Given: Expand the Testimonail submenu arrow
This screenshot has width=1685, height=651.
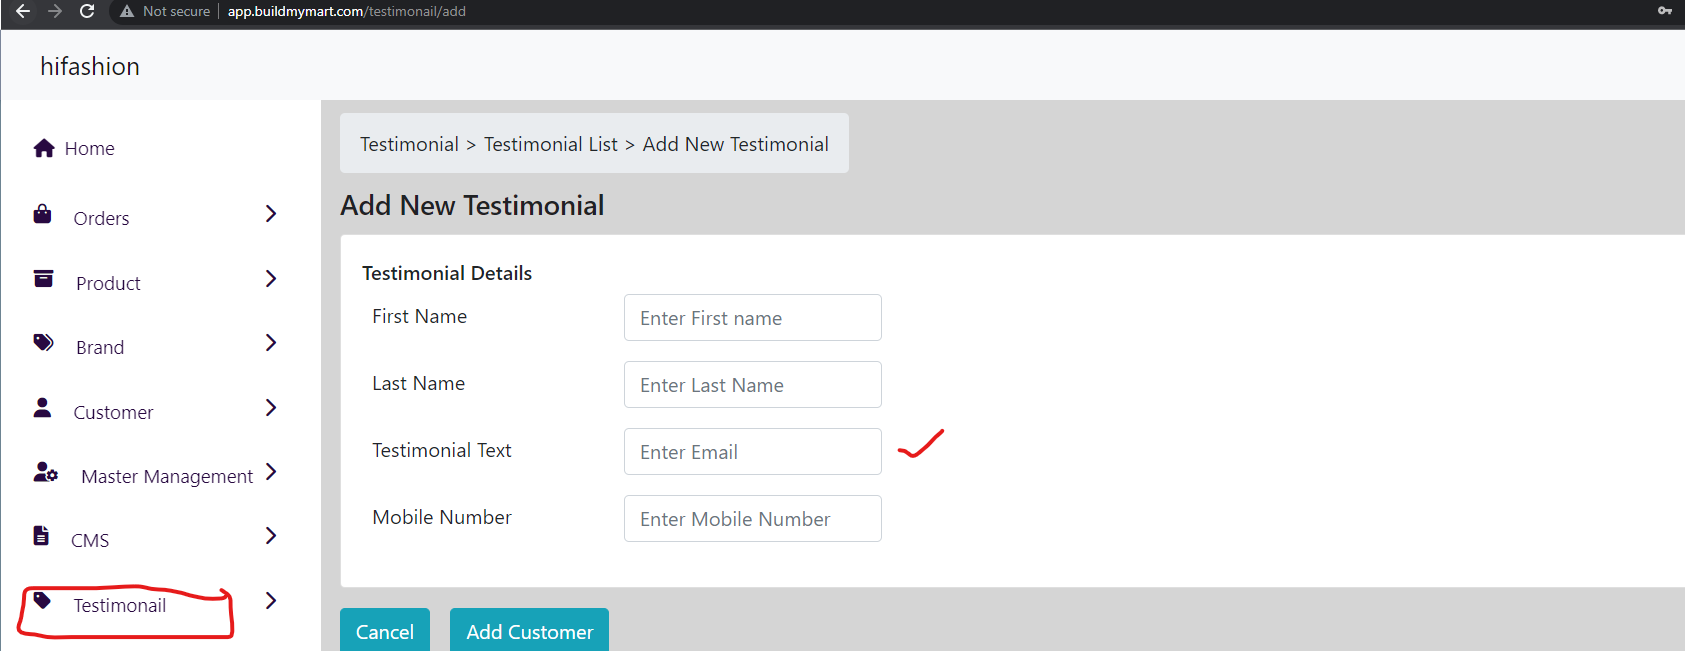Looking at the screenshot, I should (x=271, y=600).
